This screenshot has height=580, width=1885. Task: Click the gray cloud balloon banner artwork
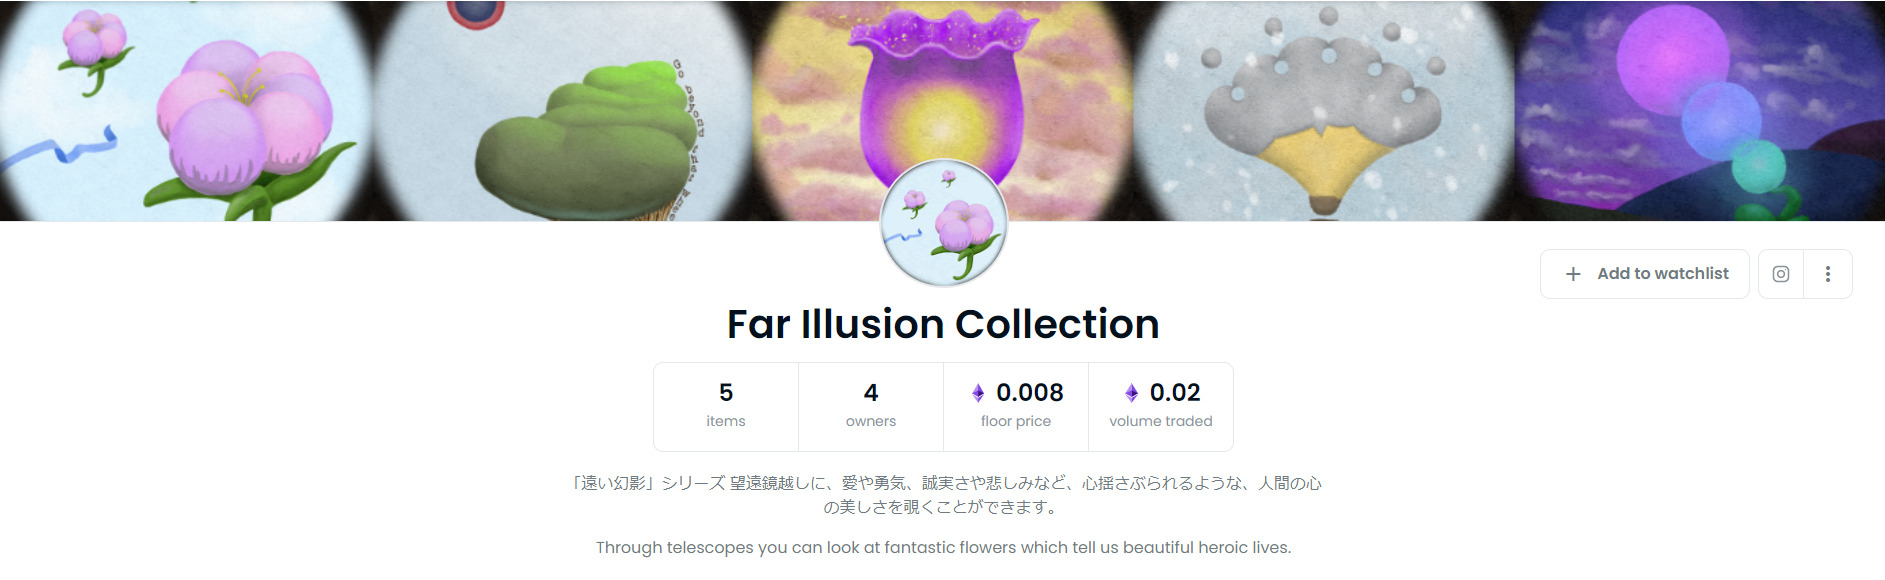[1322, 110]
